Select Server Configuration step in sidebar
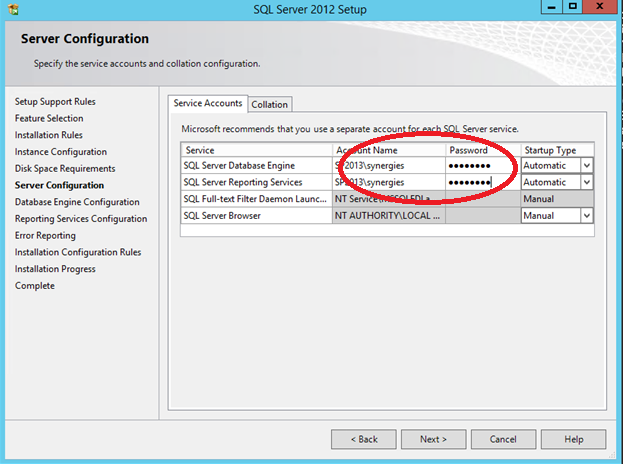The width and height of the screenshot is (624, 464). tap(59, 185)
